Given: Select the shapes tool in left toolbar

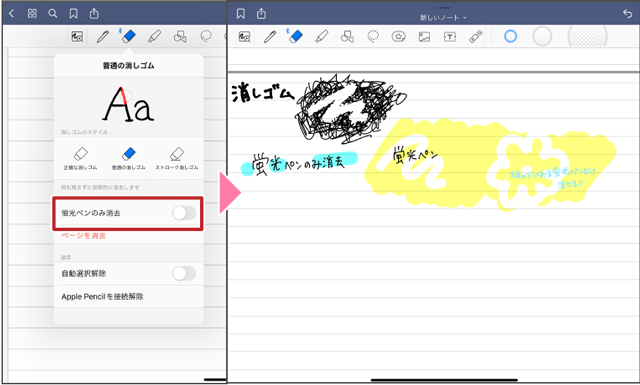Looking at the screenshot, I should tap(180, 37).
